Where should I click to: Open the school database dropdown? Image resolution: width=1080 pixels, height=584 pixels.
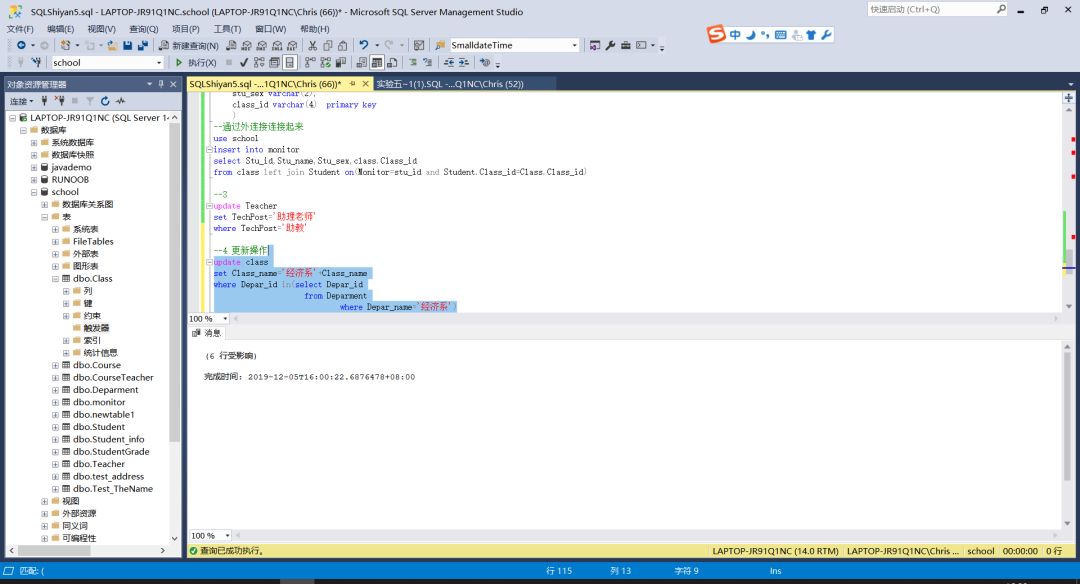159,62
